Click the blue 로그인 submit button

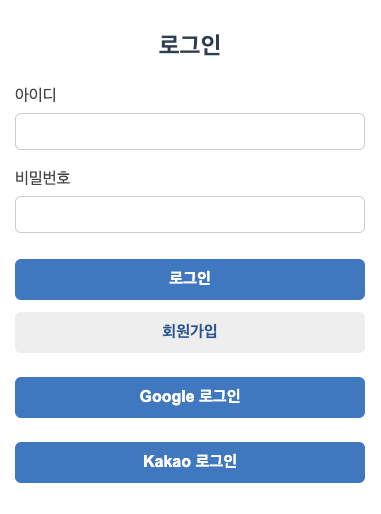point(190,279)
